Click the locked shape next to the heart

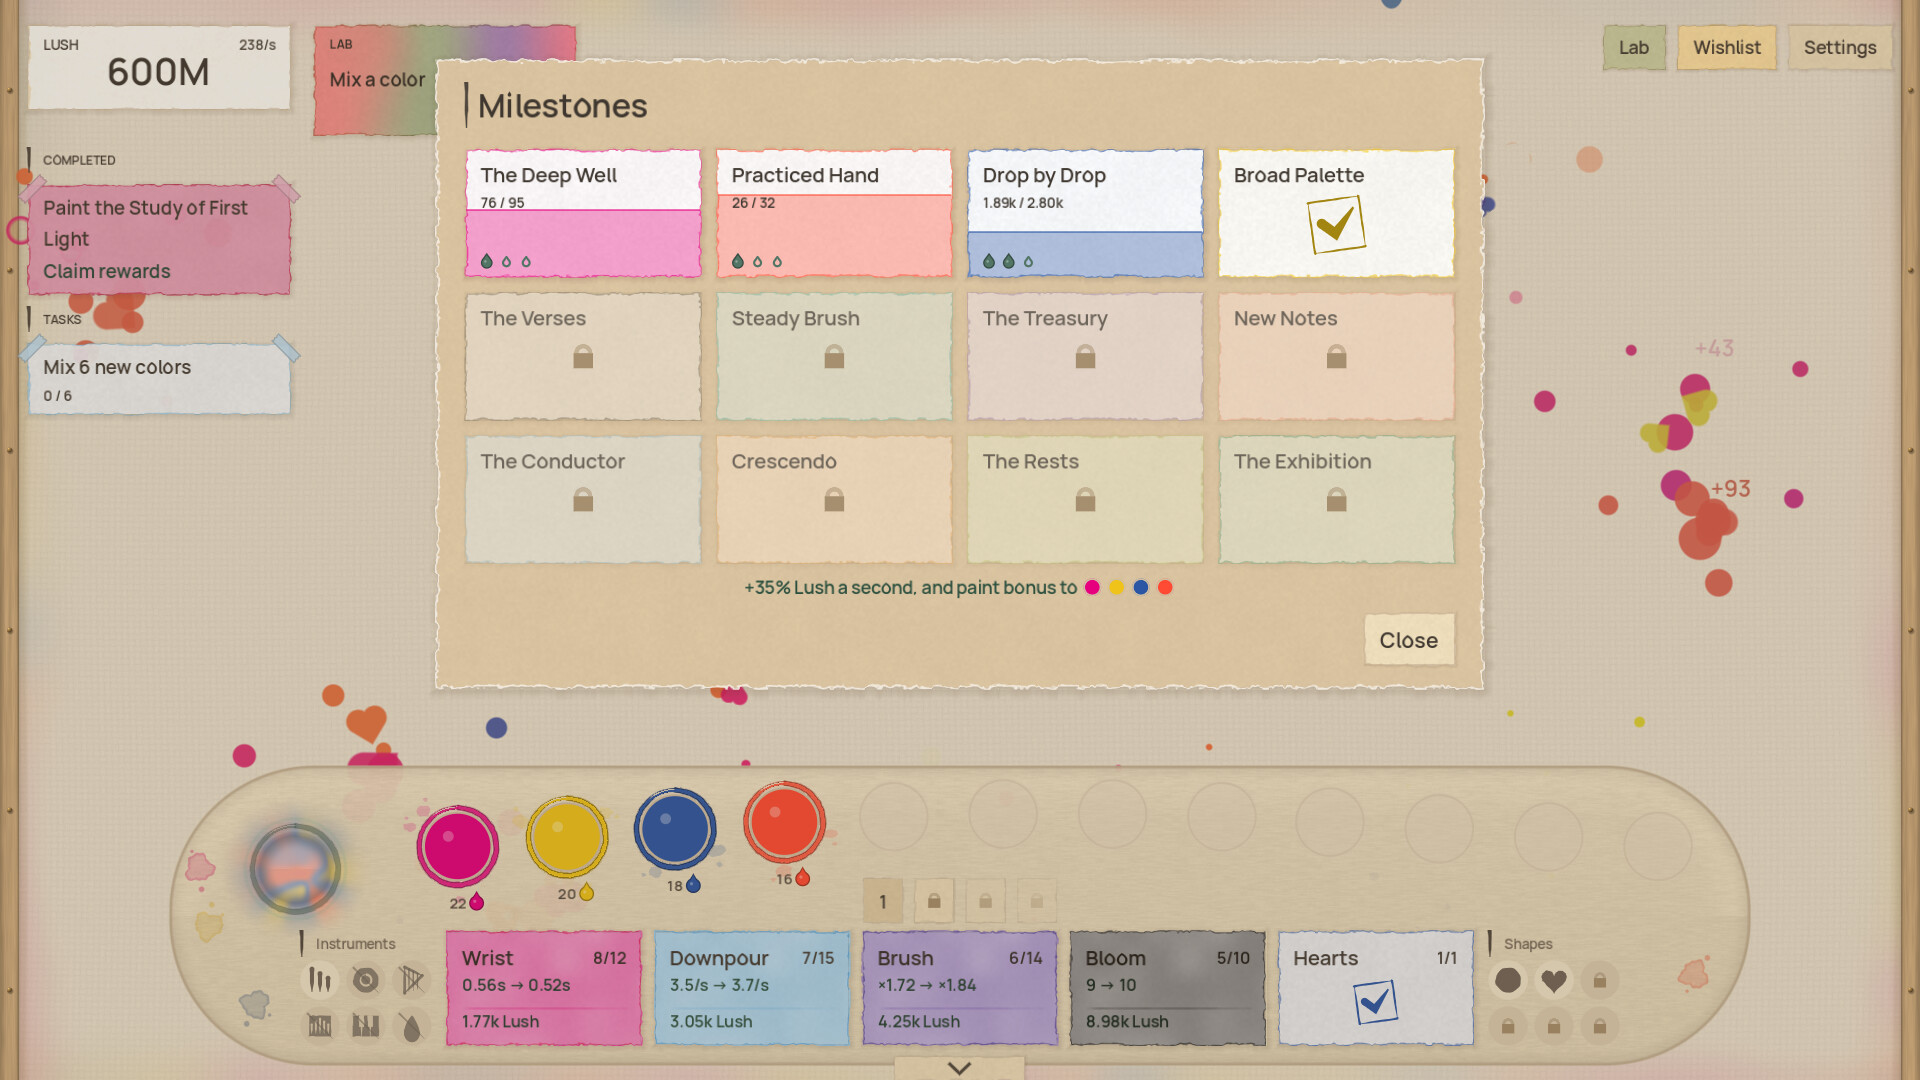coord(1600,980)
